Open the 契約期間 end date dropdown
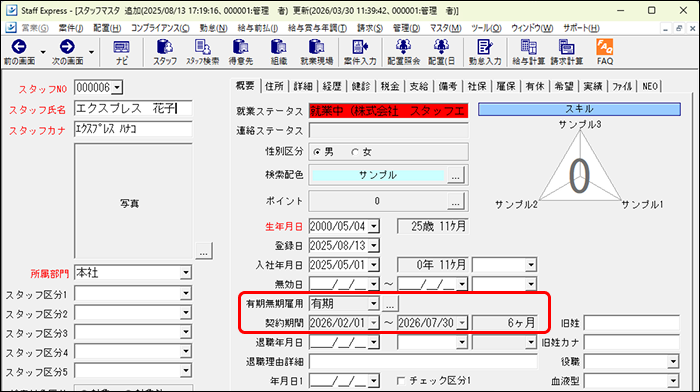This screenshot has width=700, height=392. (x=462, y=323)
